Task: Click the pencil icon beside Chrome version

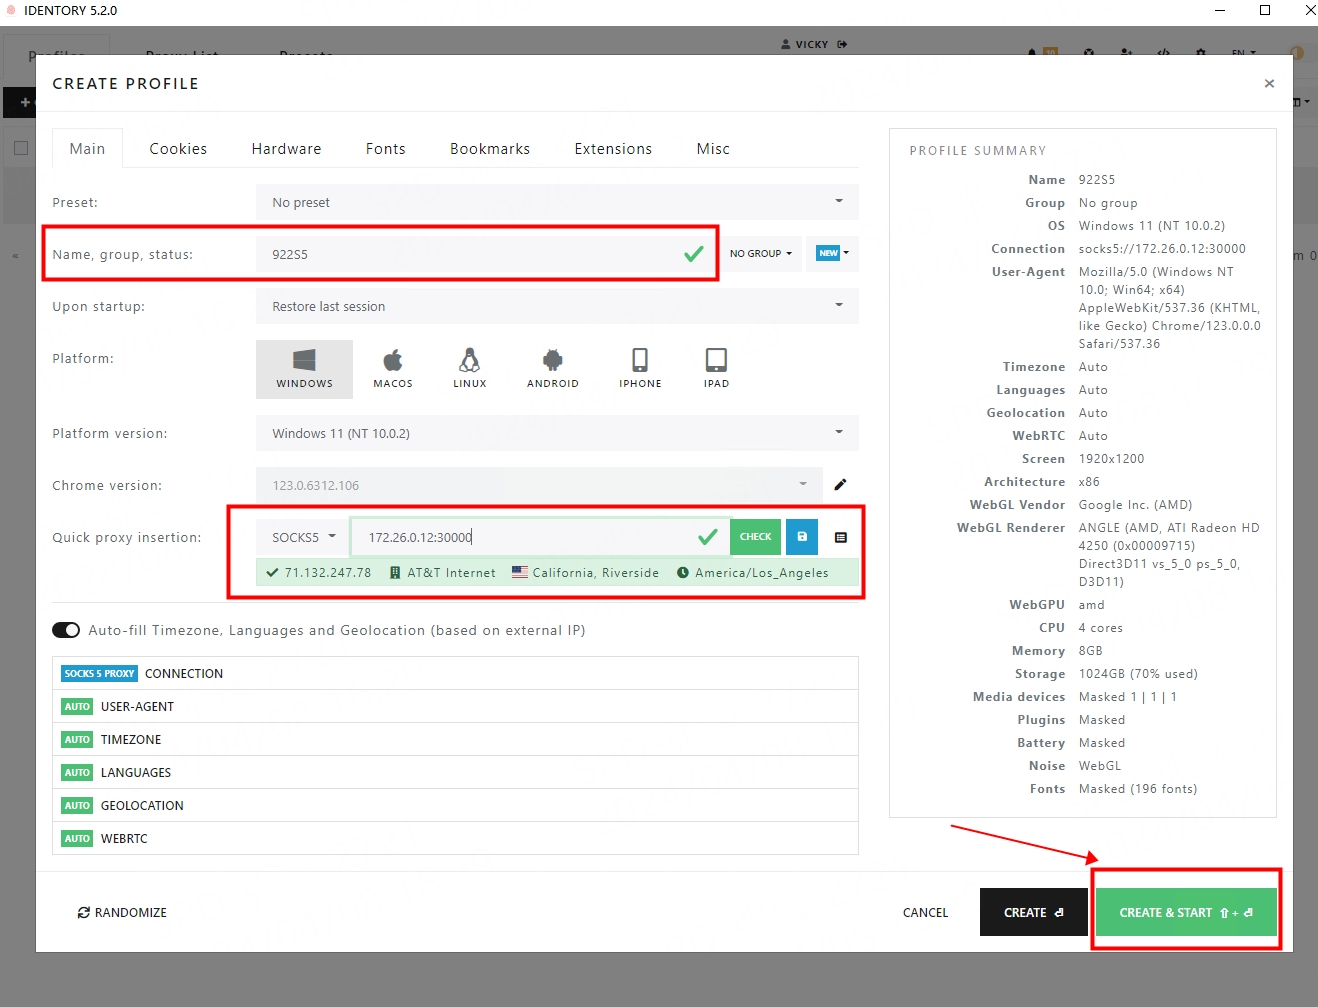Action: (840, 485)
